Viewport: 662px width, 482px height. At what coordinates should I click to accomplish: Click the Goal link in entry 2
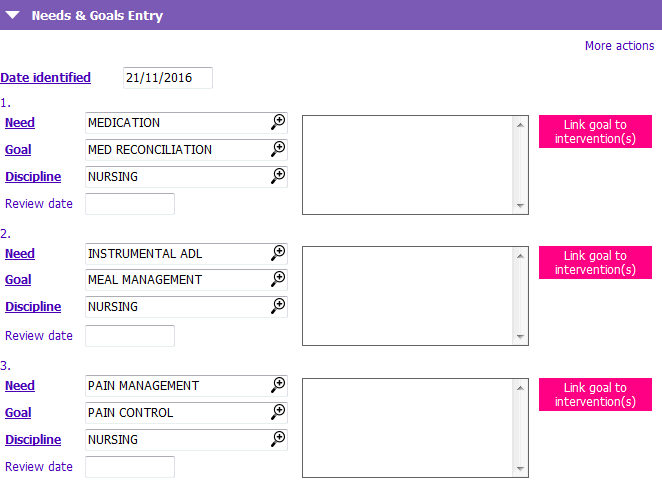pyautogui.click(x=18, y=280)
